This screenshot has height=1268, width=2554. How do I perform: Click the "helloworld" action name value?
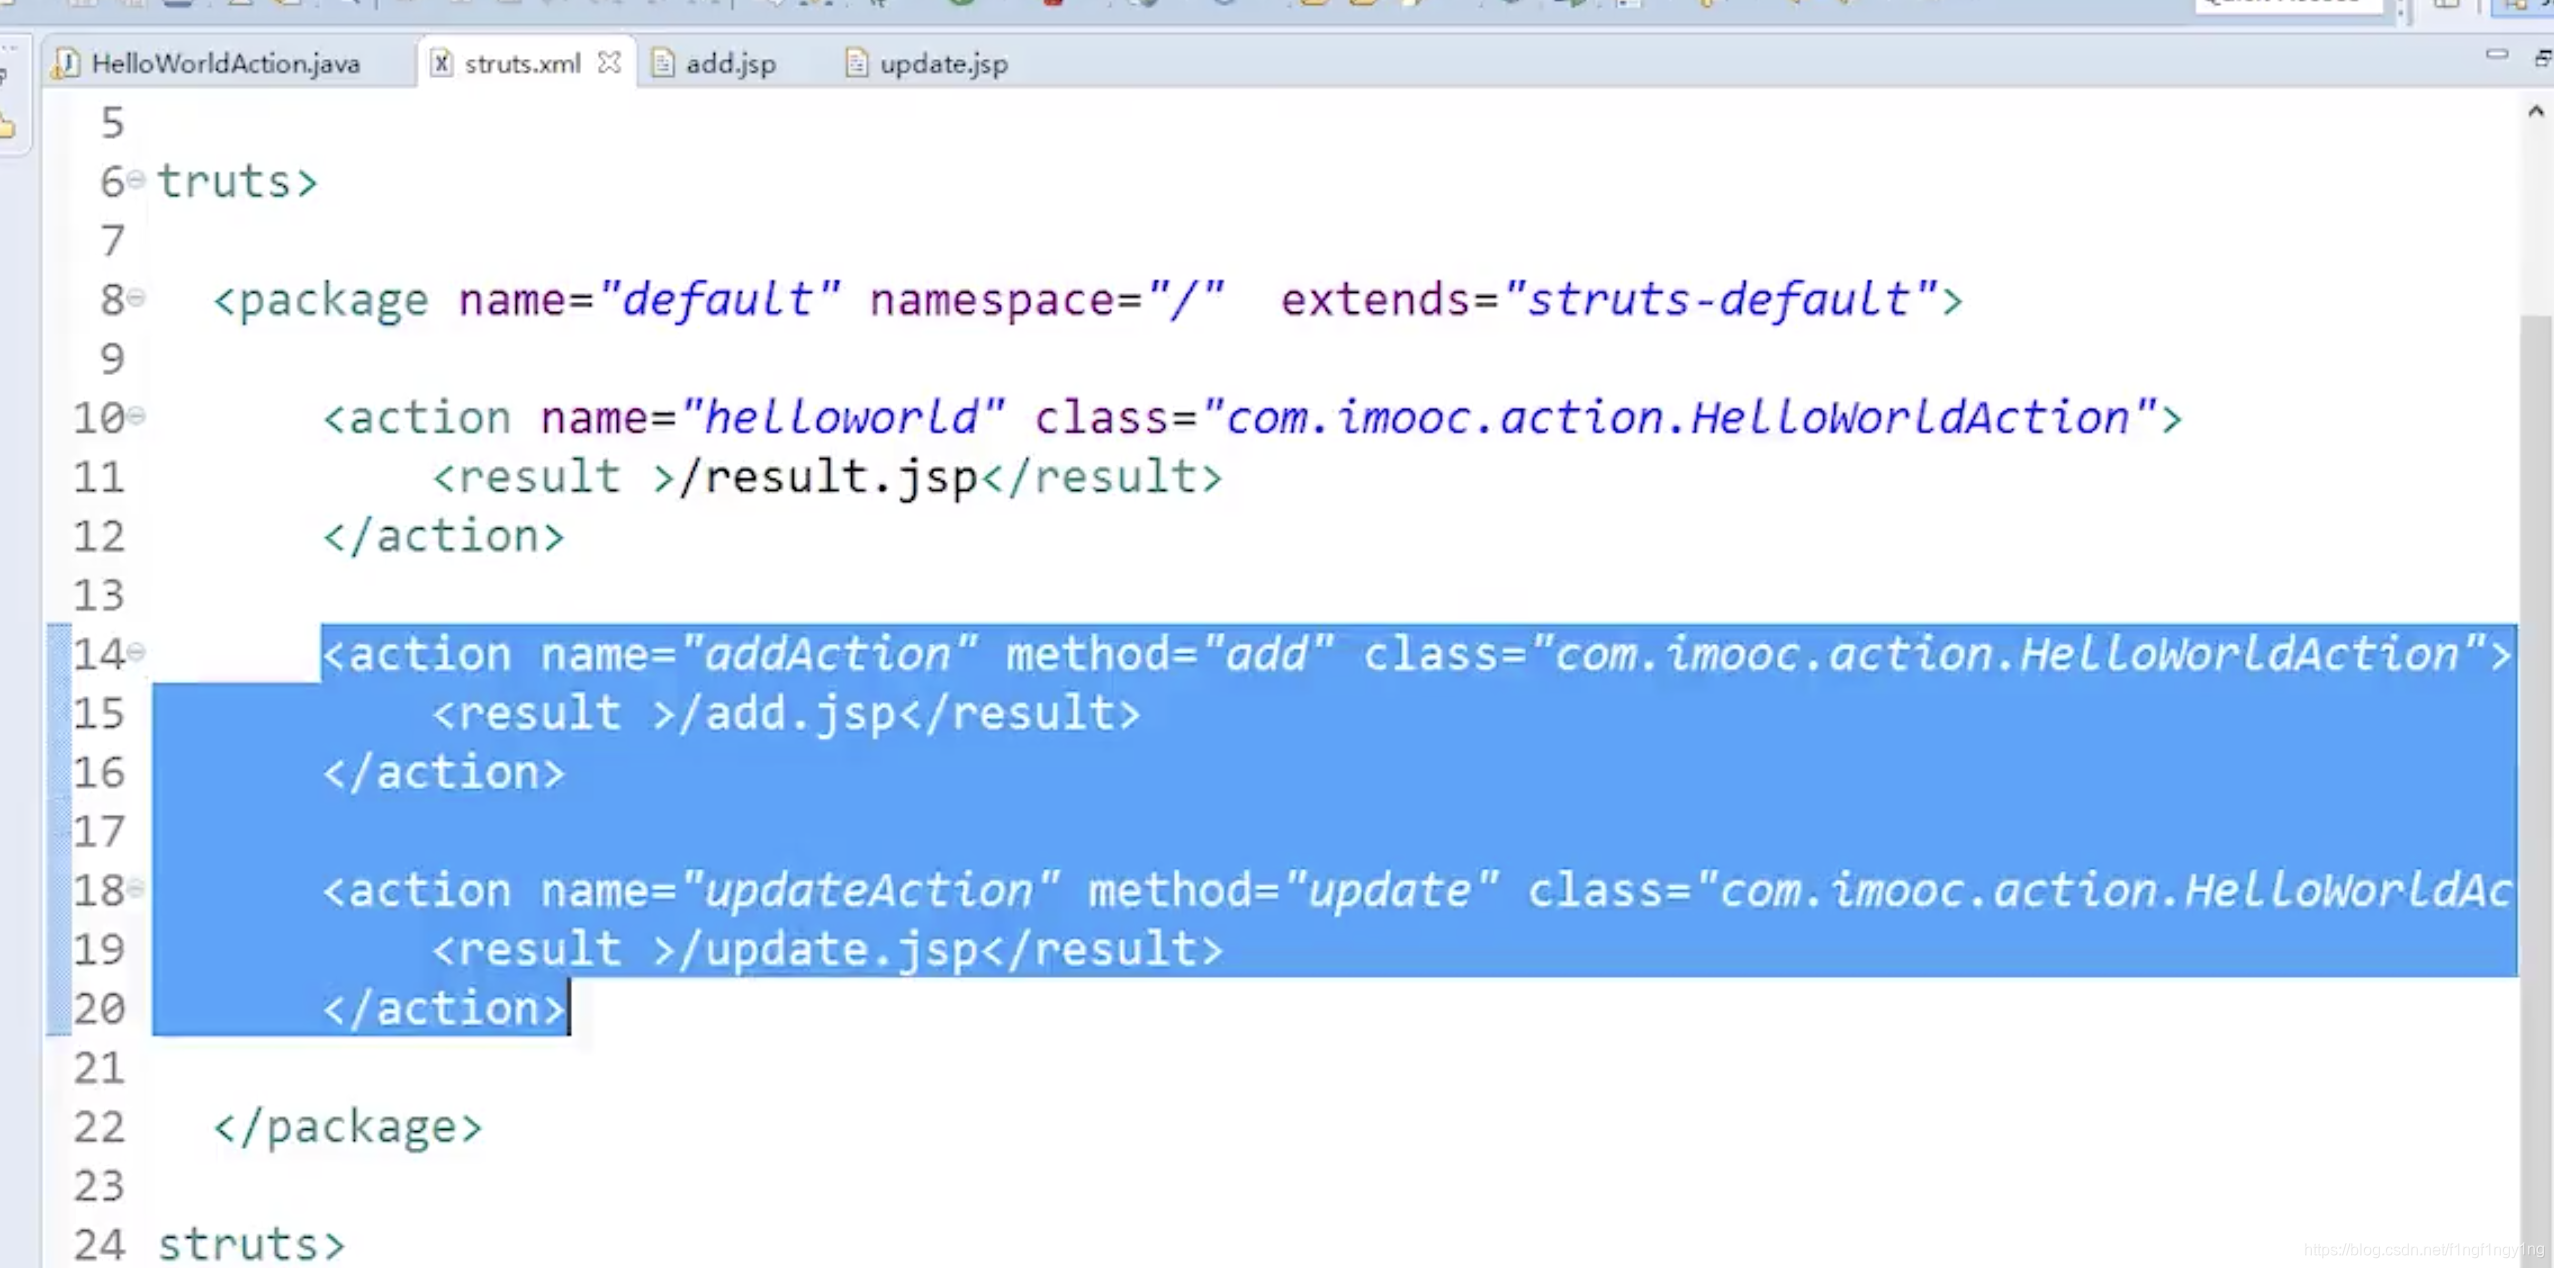pos(842,418)
